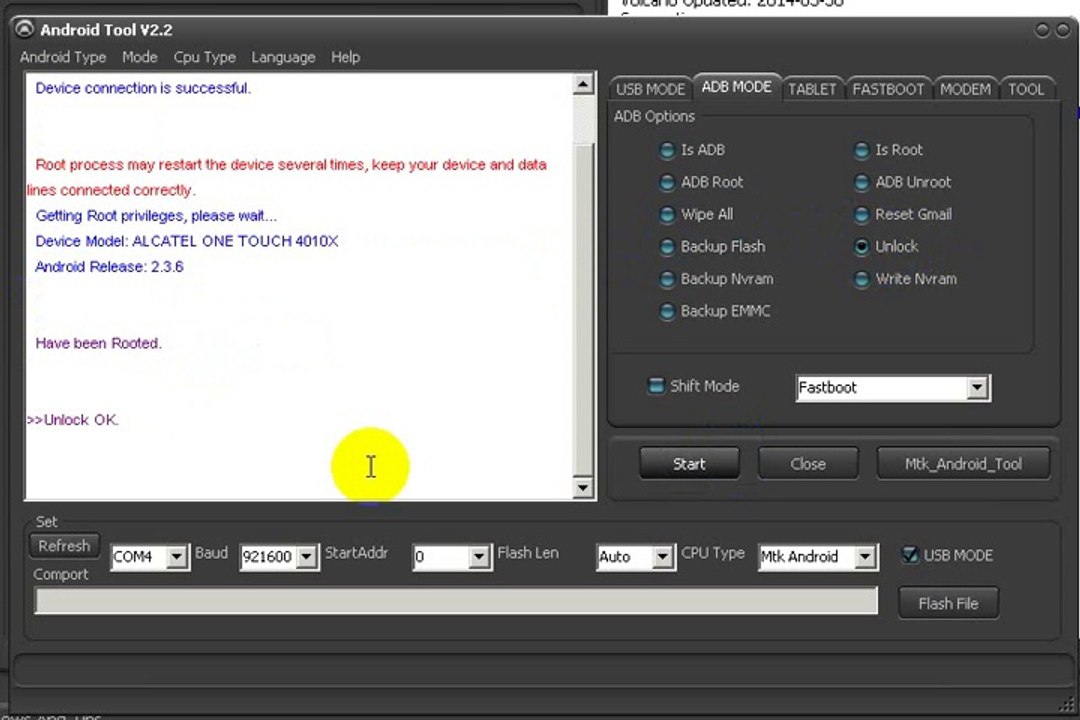Click the log scrollbar up arrow
The width and height of the screenshot is (1080, 720).
583,85
